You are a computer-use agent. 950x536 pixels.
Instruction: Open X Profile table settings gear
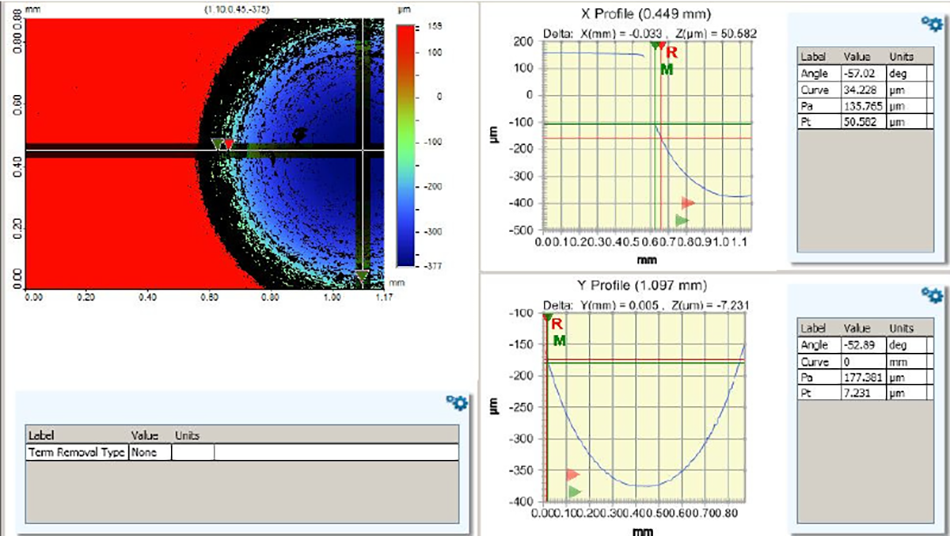click(931, 25)
